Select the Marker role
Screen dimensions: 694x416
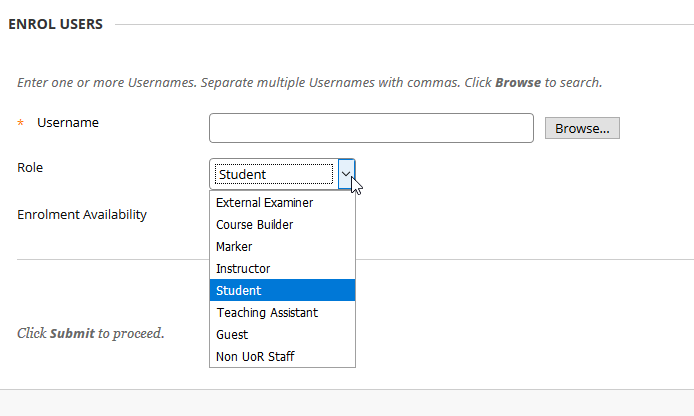tap(282, 247)
